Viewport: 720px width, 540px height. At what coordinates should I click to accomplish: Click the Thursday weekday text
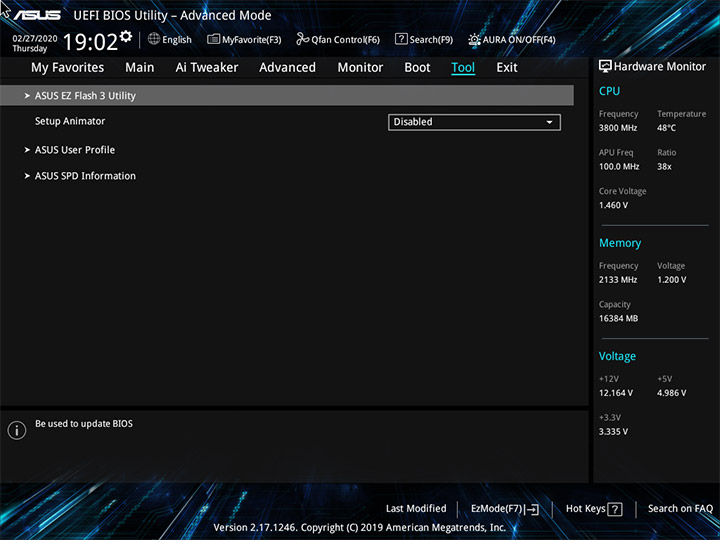click(29, 48)
